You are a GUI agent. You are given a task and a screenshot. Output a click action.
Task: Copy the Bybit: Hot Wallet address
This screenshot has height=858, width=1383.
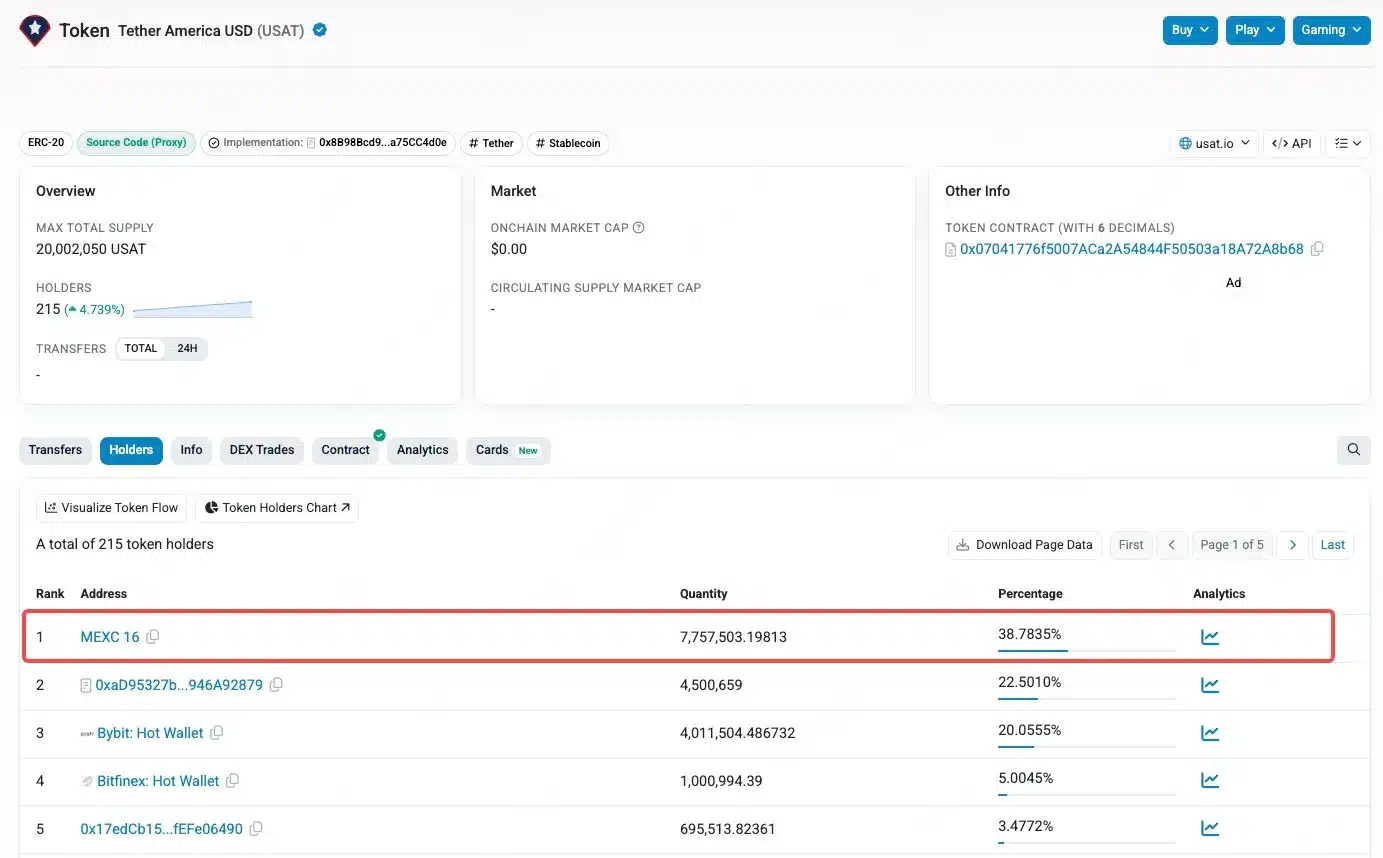[216, 732]
